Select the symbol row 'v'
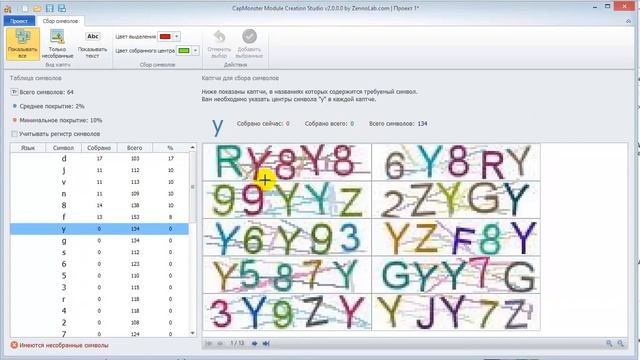 [99, 182]
